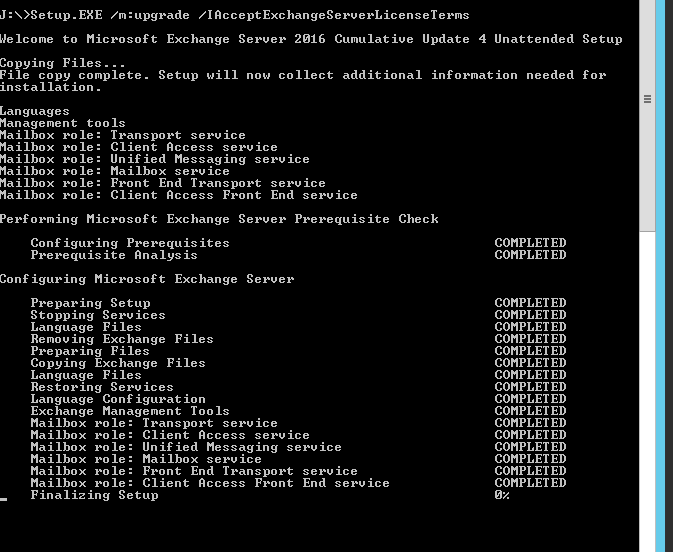Click COMPLETED status next to Prerequisite Analysis
The height and width of the screenshot is (552, 673).
click(x=530, y=255)
